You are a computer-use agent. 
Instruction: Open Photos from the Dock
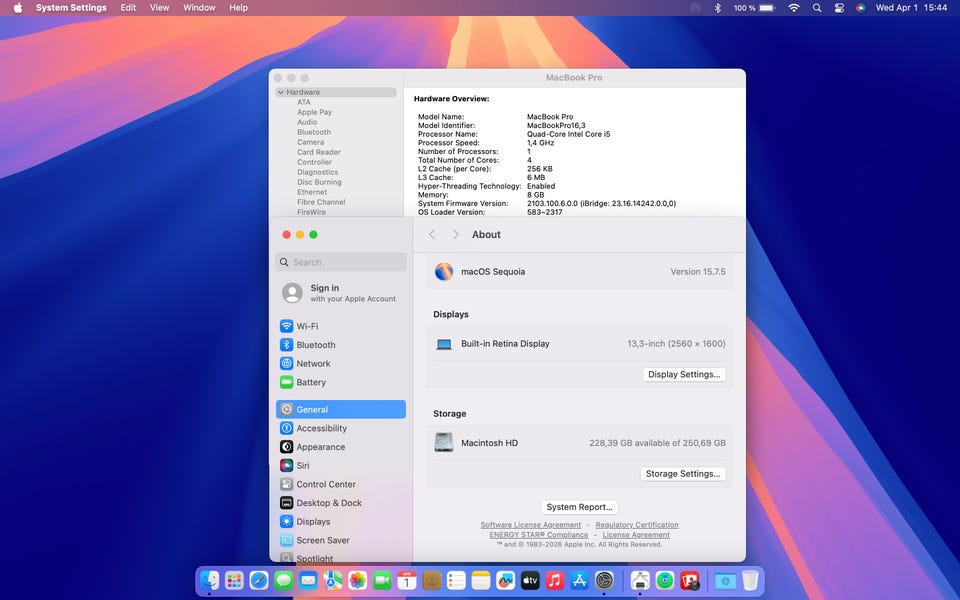point(358,580)
